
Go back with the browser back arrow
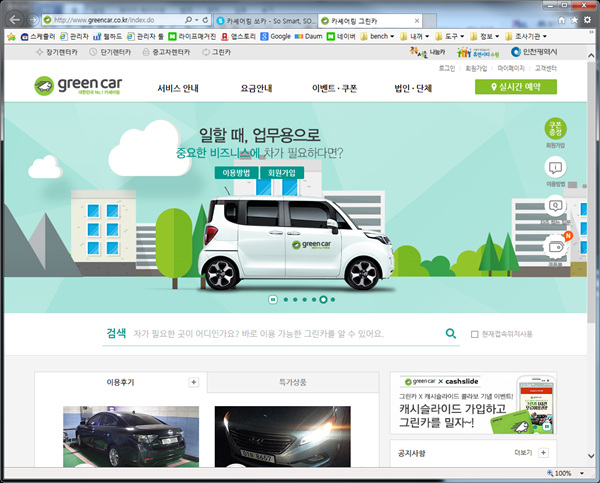[15, 20]
